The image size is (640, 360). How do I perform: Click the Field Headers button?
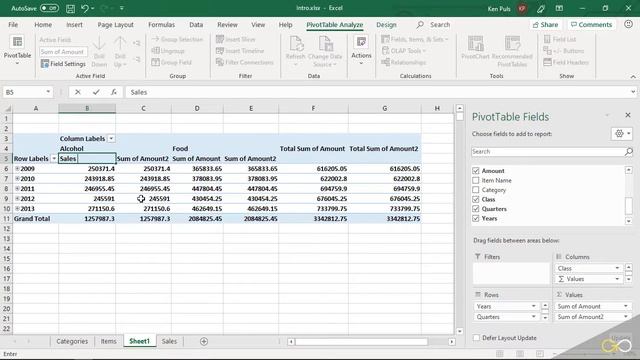566,62
